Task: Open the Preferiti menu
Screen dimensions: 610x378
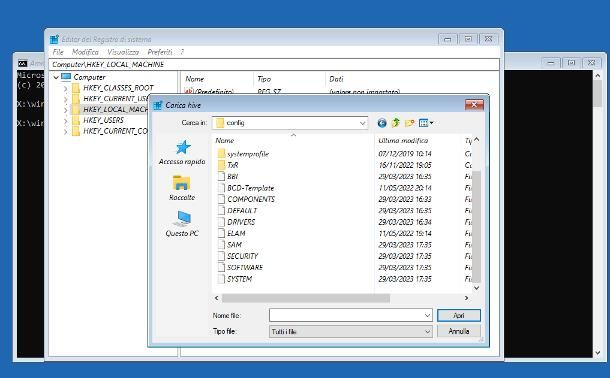Action: pos(160,52)
